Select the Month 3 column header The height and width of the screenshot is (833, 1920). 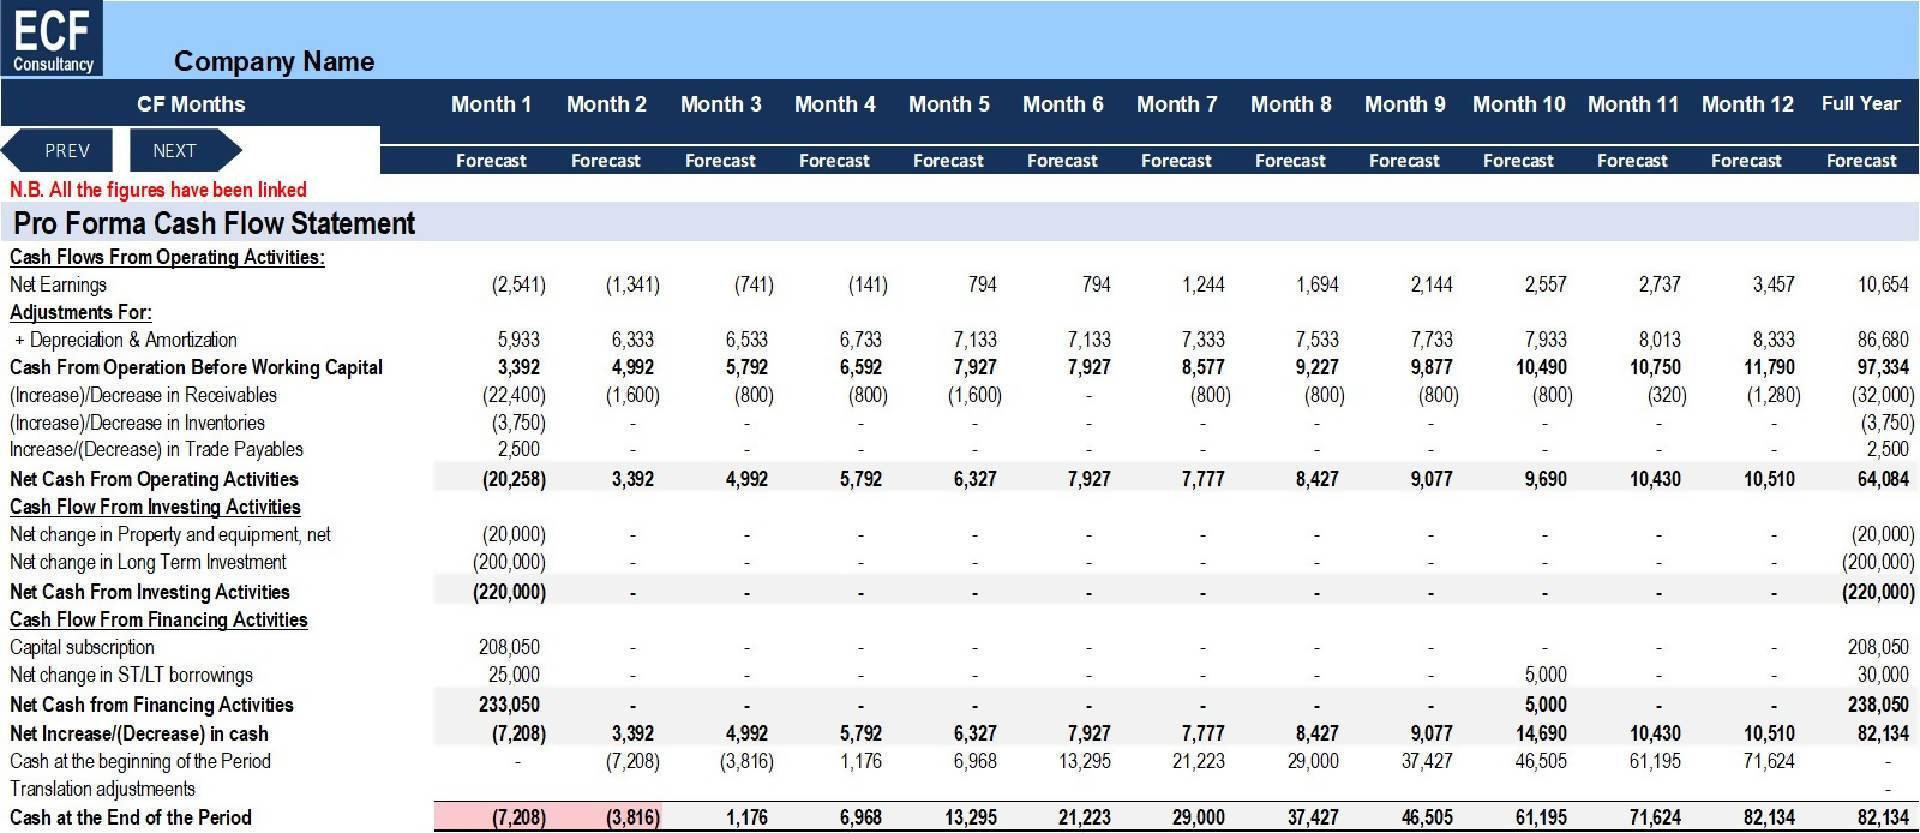(721, 104)
